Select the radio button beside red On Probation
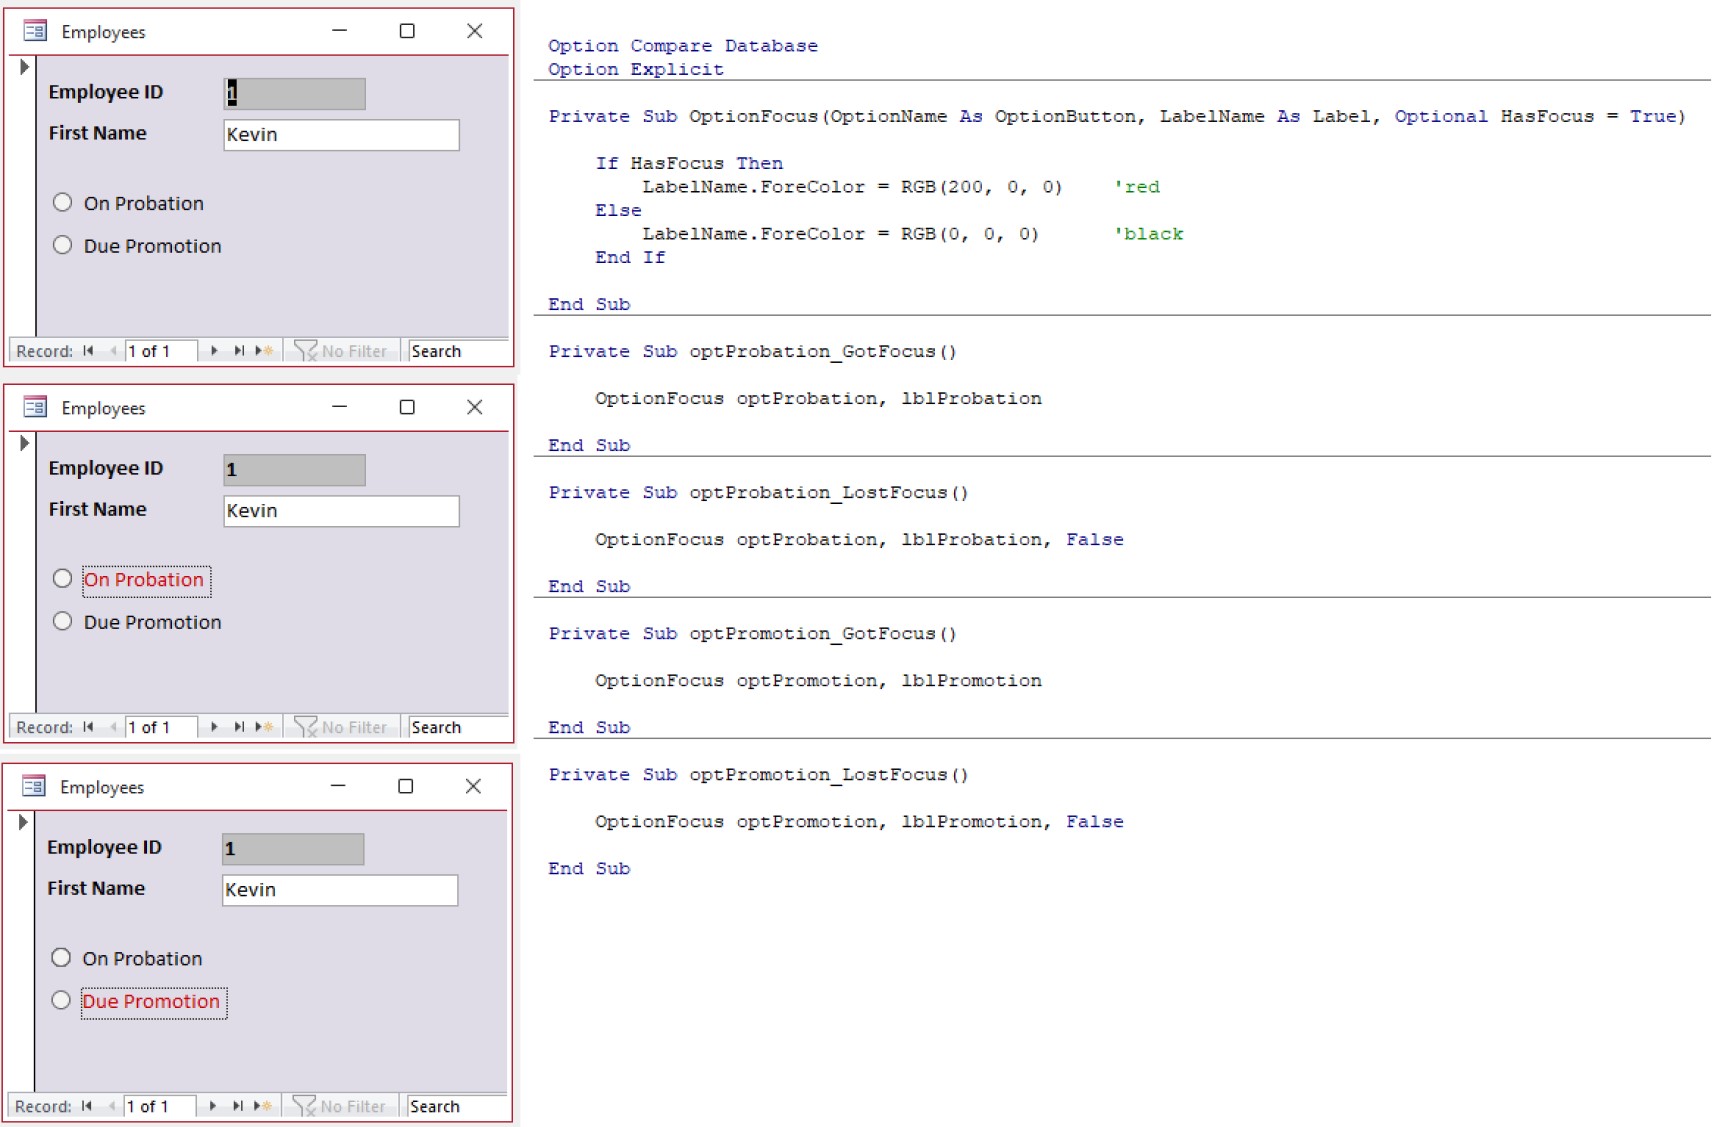The height and width of the screenshot is (1127, 1714). [x=62, y=579]
